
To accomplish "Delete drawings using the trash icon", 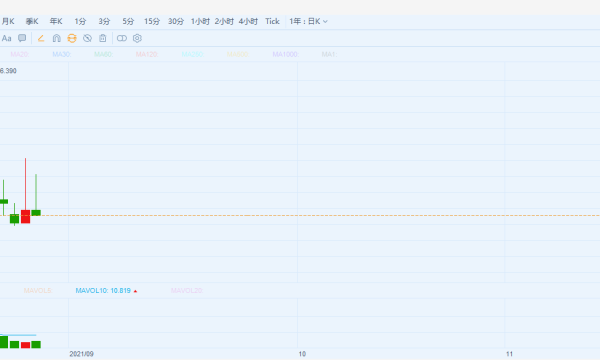I will coord(103,38).
